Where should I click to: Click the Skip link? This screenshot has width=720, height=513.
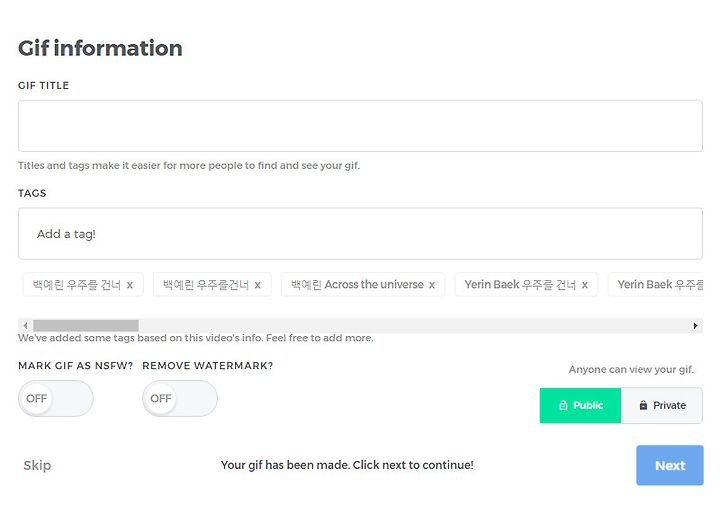pyautogui.click(x=37, y=465)
